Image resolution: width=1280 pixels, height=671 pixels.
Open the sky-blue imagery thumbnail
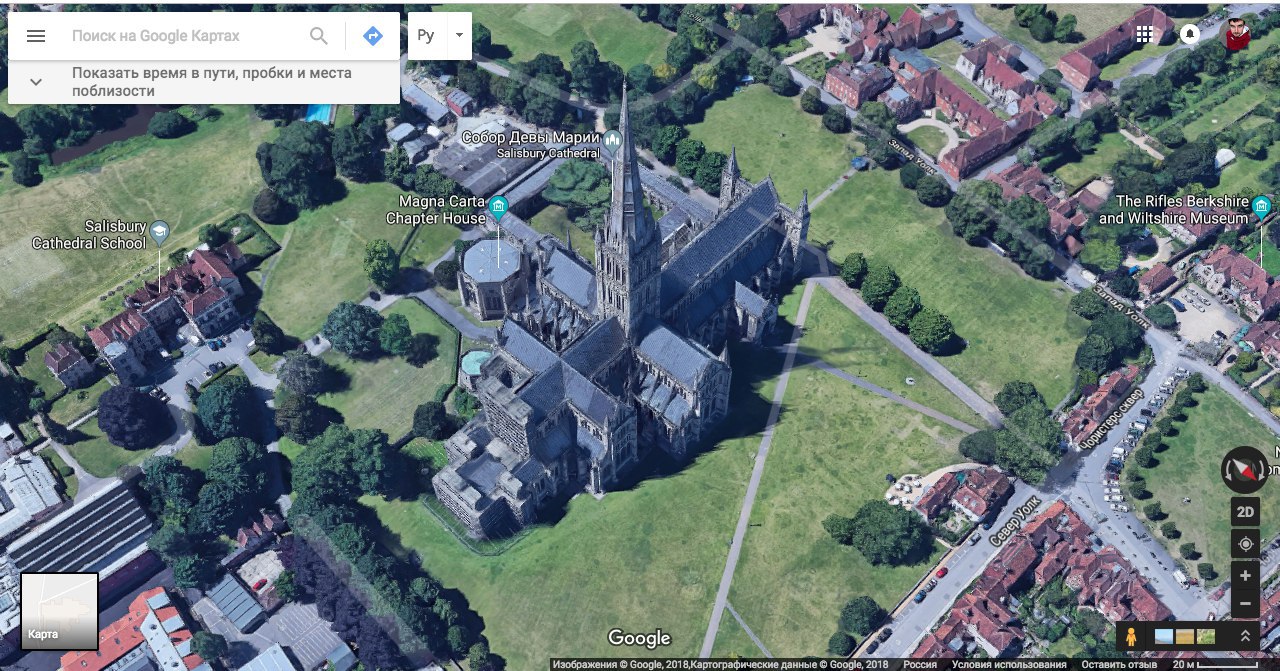(1164, 636)
